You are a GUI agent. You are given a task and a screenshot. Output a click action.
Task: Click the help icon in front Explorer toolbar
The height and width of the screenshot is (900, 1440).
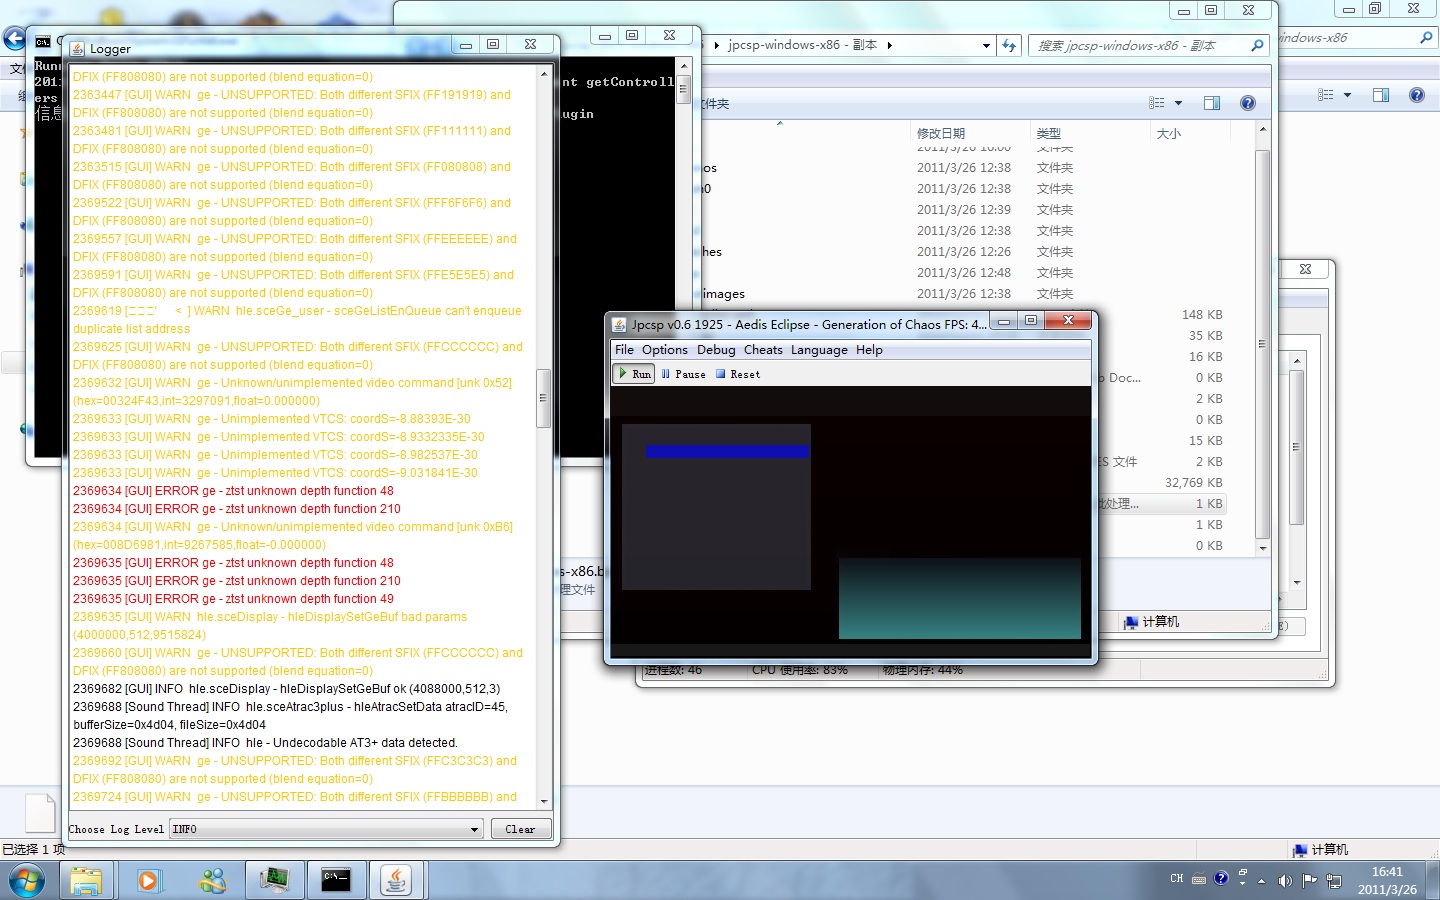[x=1247, y=103]
